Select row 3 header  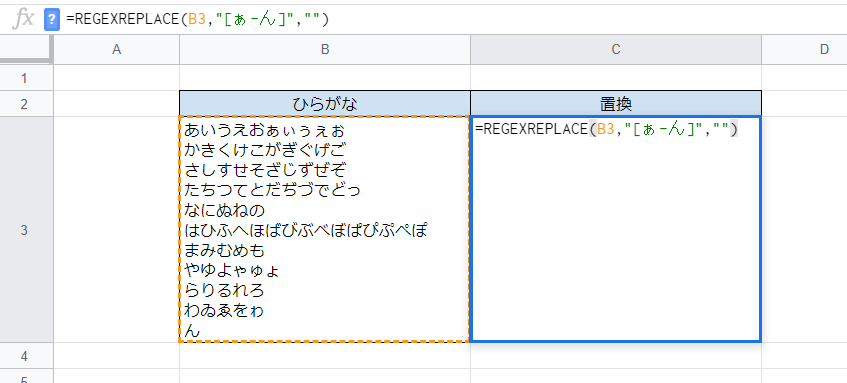(x=24, y=230)
